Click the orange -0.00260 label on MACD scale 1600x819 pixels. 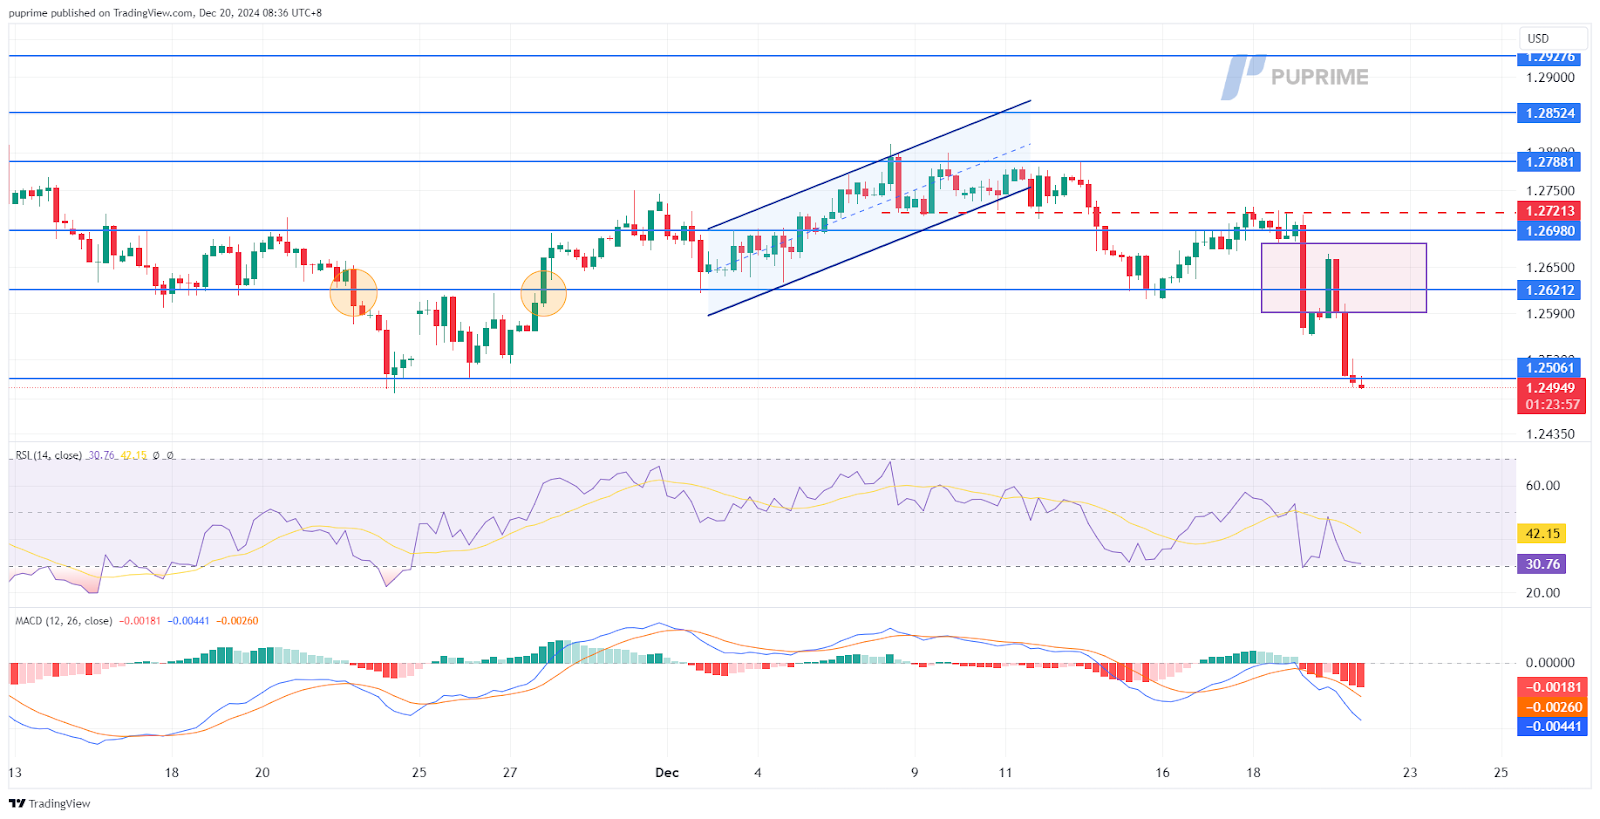(x=1552, y=707)
